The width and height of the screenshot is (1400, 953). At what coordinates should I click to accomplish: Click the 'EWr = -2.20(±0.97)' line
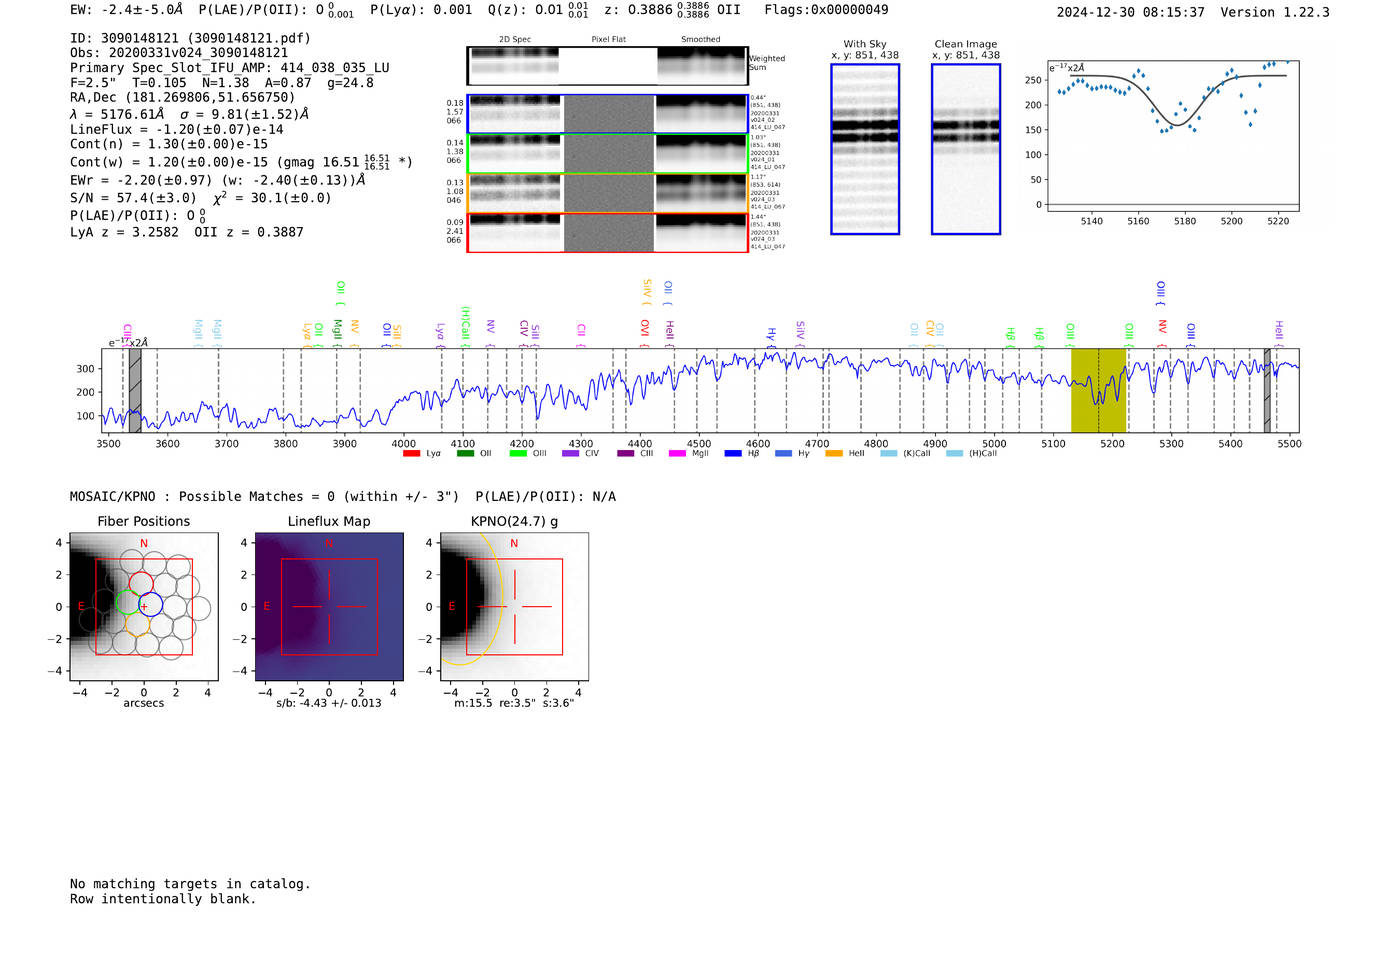217,181
